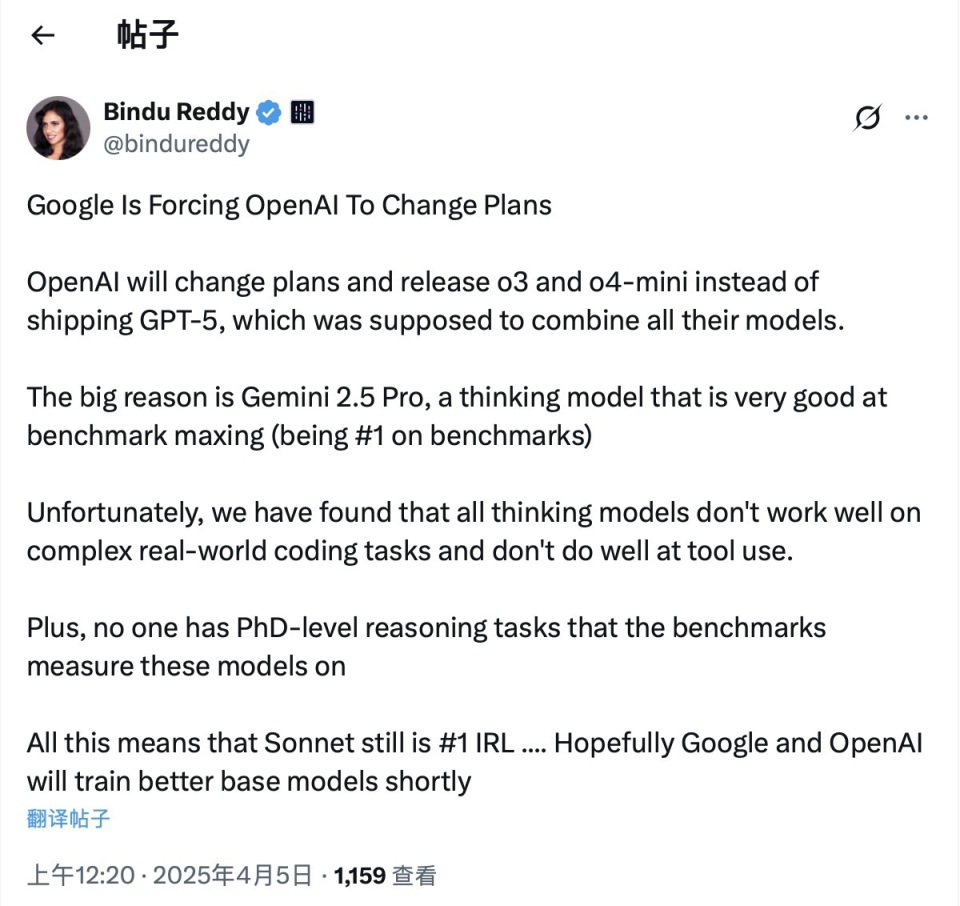Navigate back using the left arrow
Image resolution: width=960 pixels, height=906 pixels.
pos(40,35)
